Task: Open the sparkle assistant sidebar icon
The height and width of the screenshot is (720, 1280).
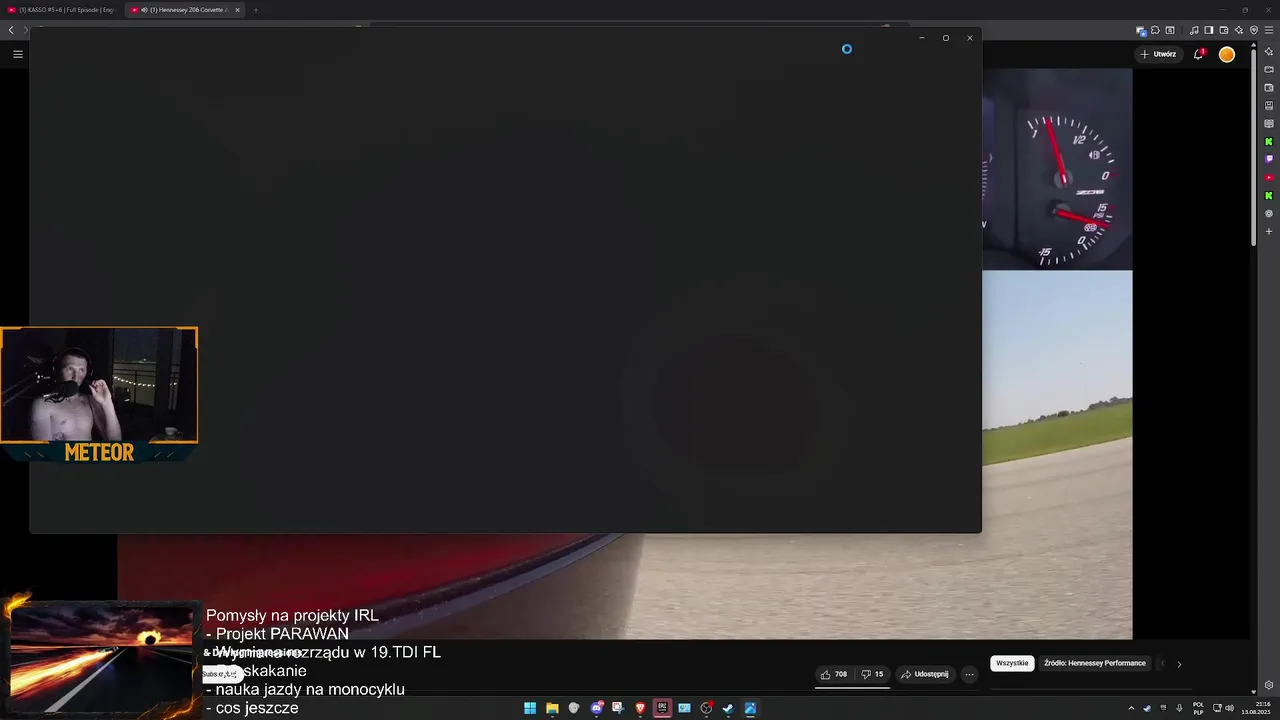Action: 1269,51
